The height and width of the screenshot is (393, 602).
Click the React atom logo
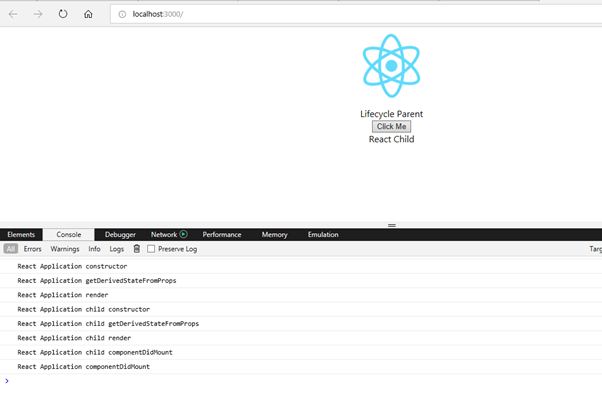(391, 66)
